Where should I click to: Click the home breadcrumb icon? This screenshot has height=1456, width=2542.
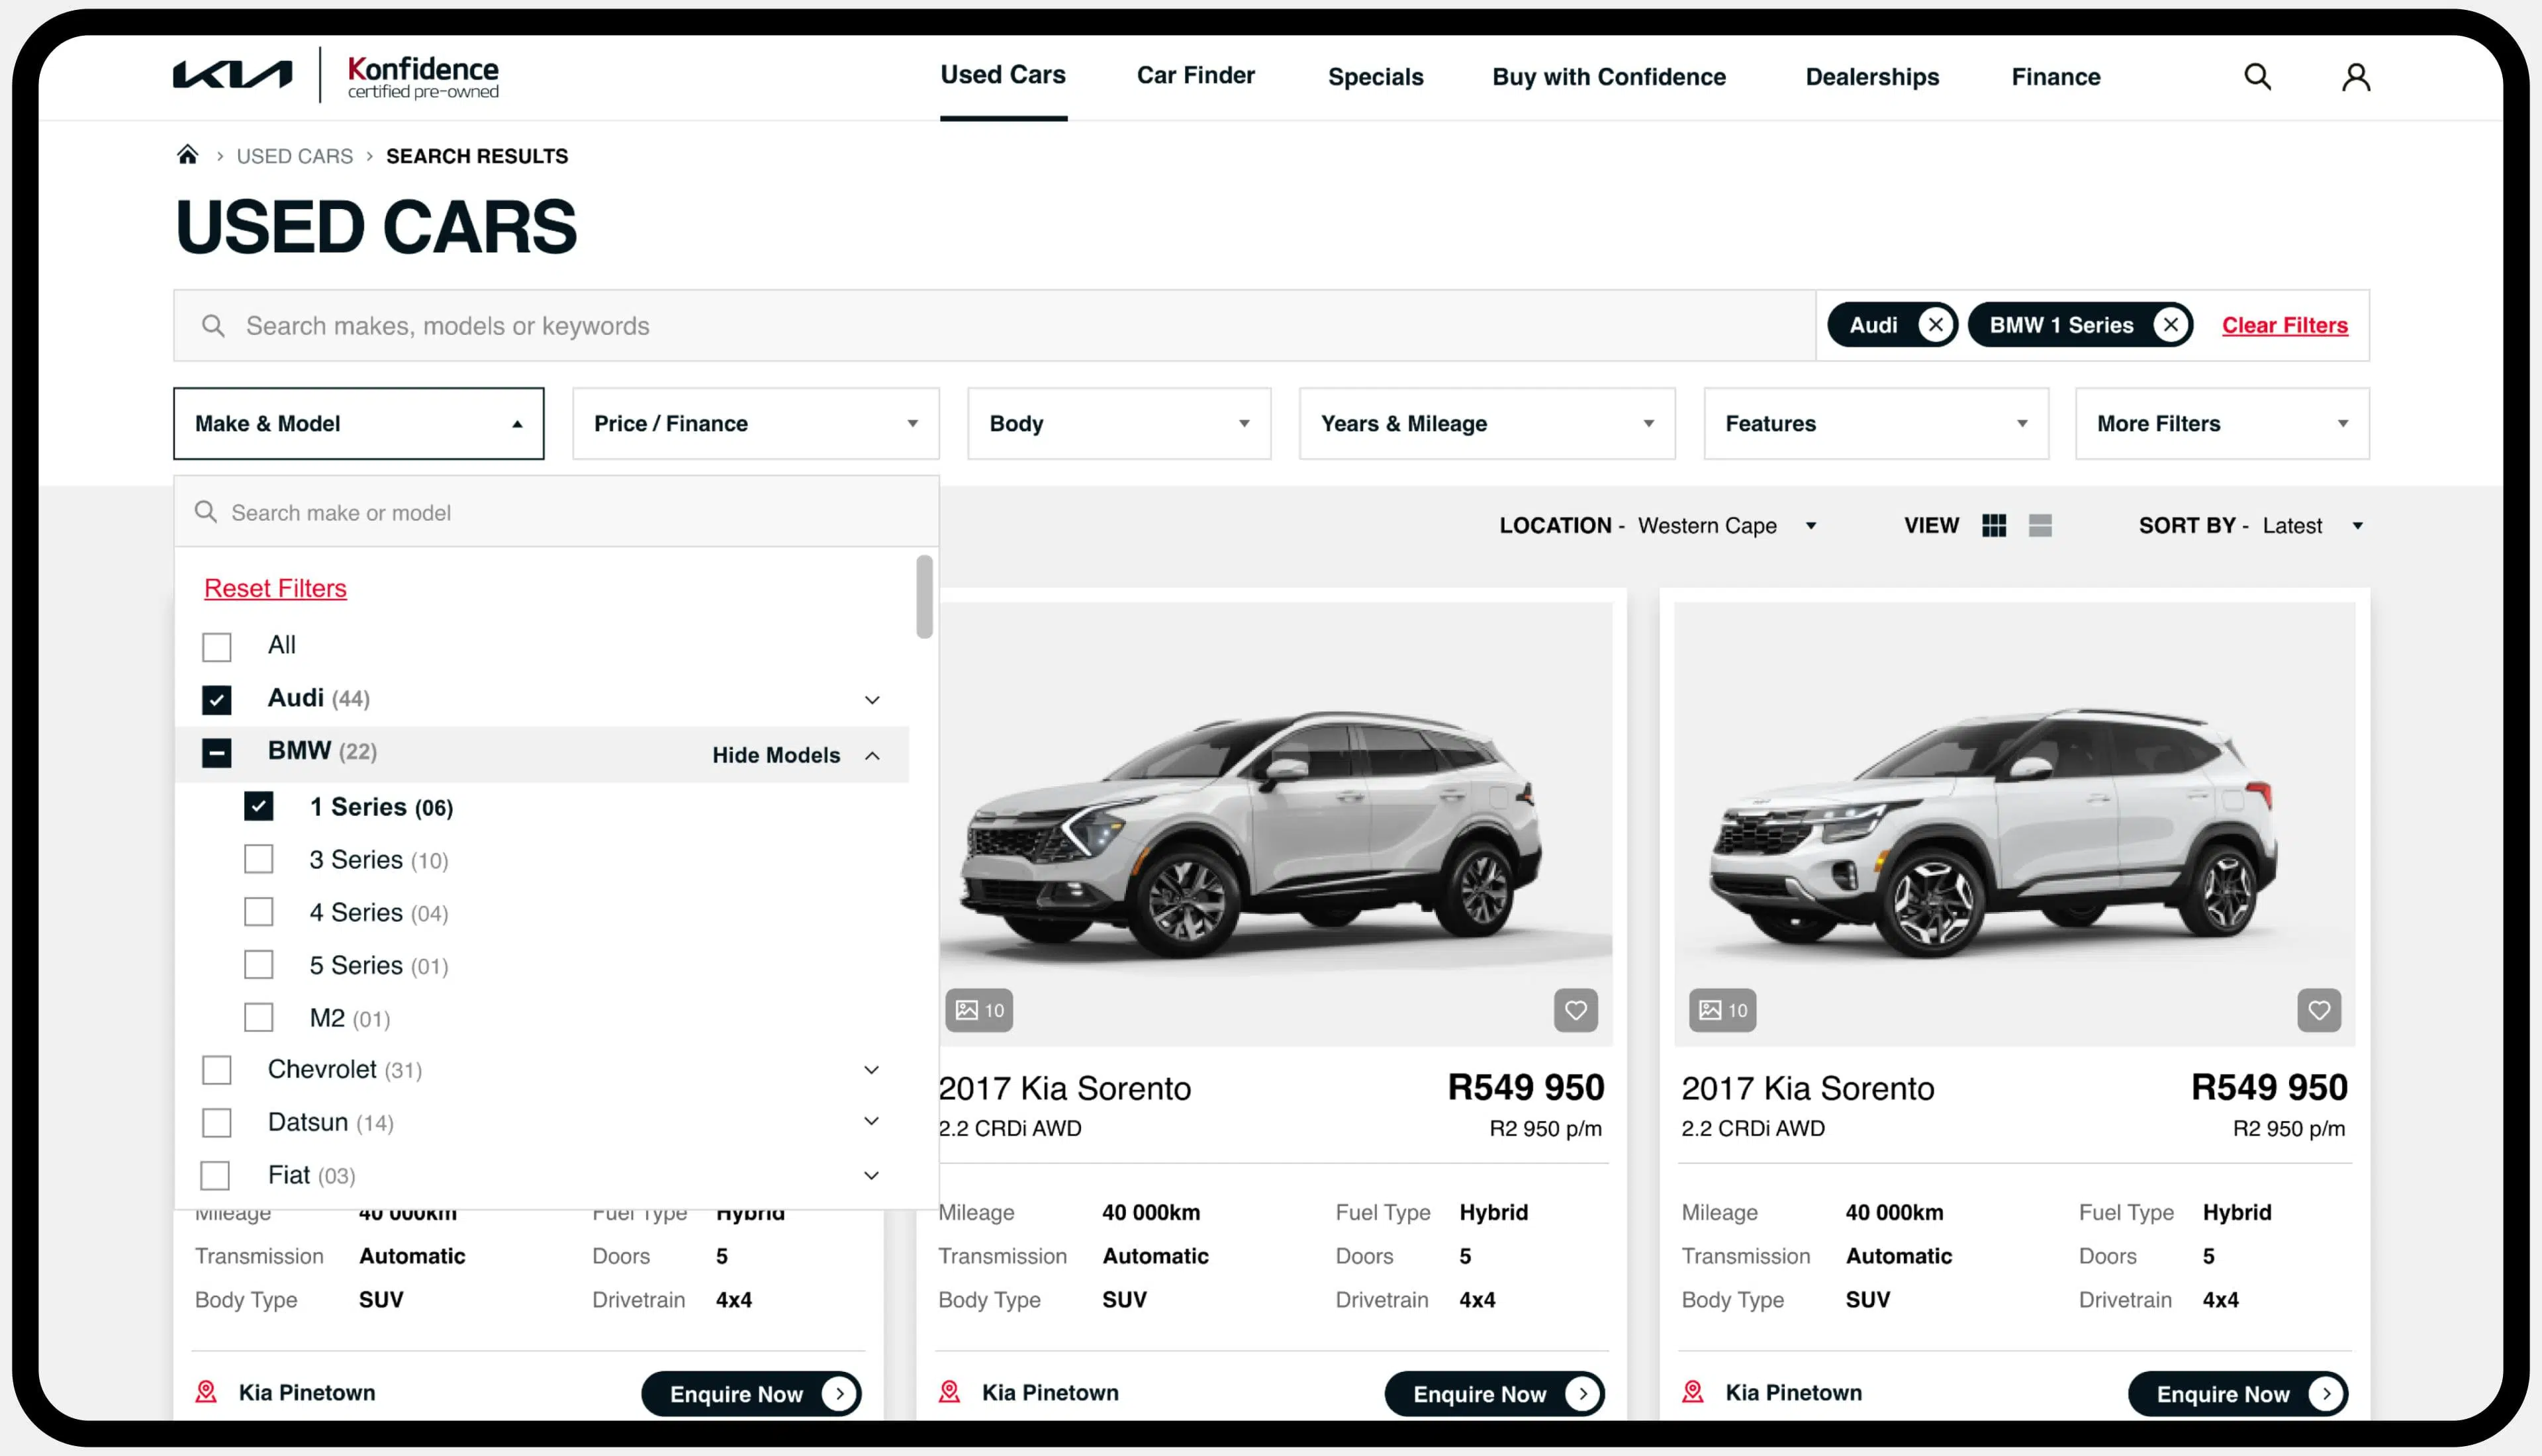[x=187, y=155]
